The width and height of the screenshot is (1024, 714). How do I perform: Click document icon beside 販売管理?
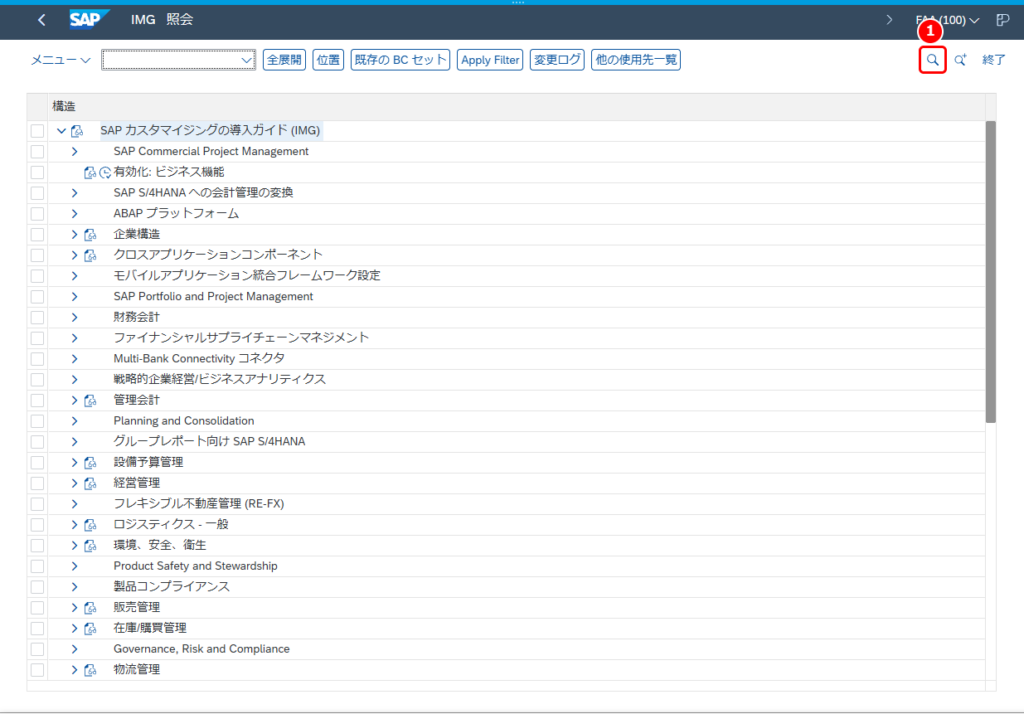point(90,608)
